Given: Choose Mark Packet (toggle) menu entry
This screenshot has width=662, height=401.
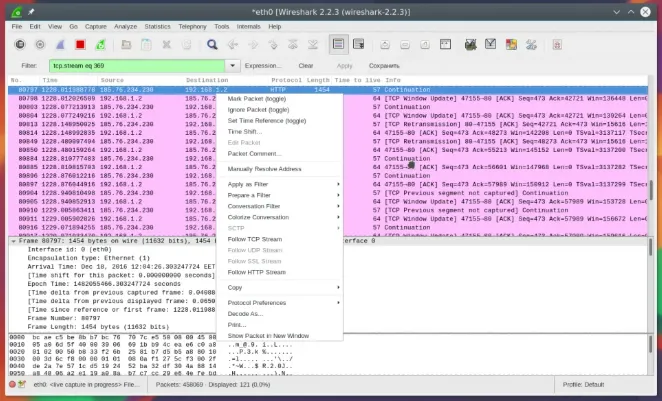Looking at the screenshot, I should pyautogui.click(x=279, y=99).
